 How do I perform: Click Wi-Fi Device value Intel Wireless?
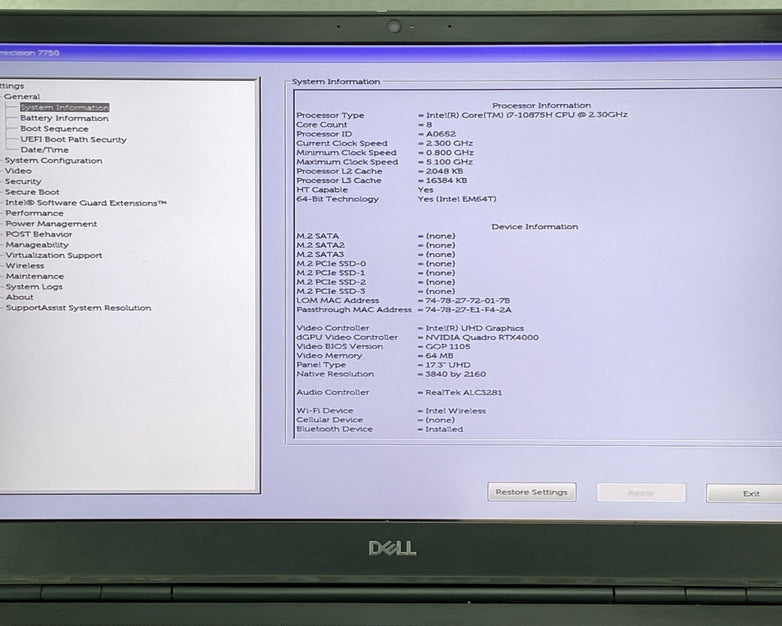455,411
